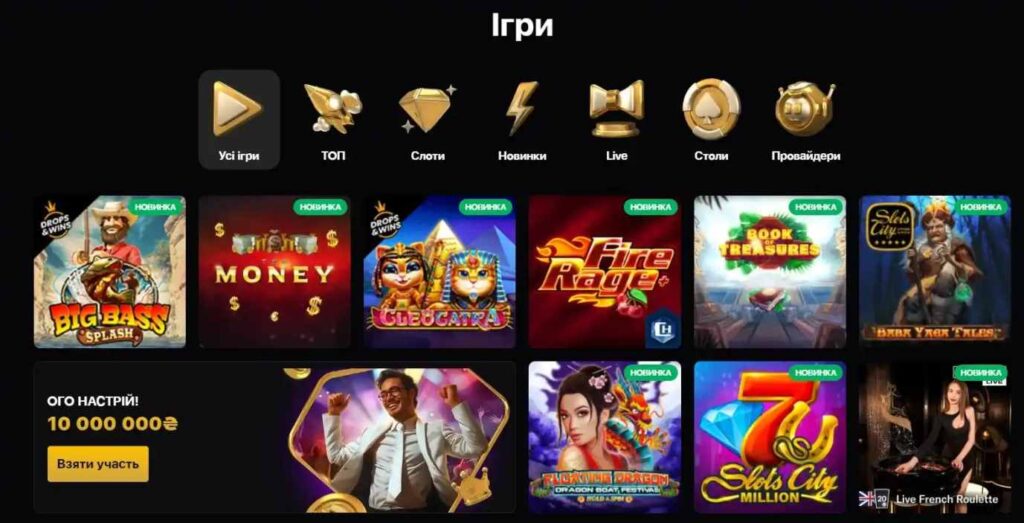Viewport: 1024px width, 523px height.
Task: Launch the Fire Rage+ game
Action: [605, 272]
